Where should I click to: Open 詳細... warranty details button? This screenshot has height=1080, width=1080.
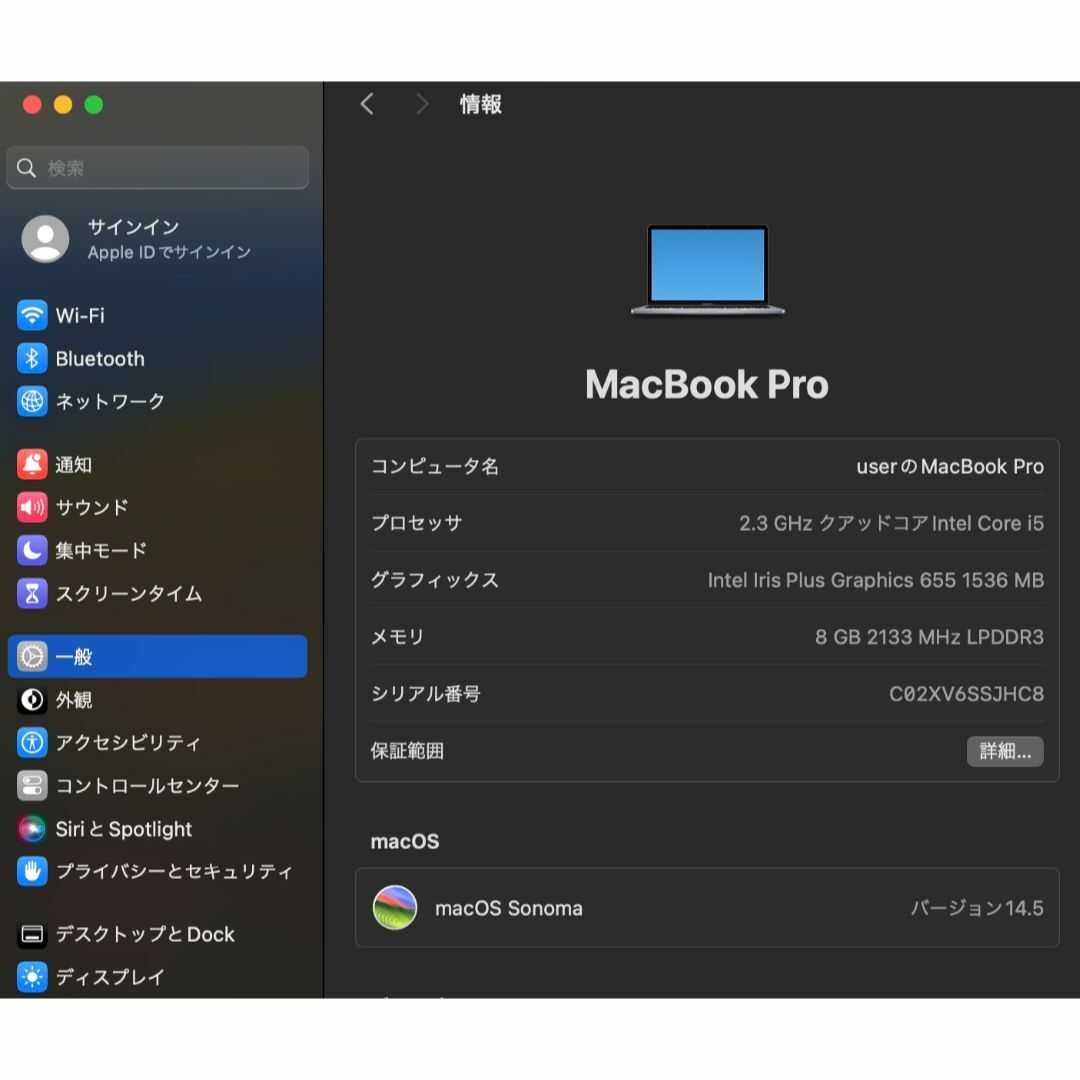tap(1005, 751)
